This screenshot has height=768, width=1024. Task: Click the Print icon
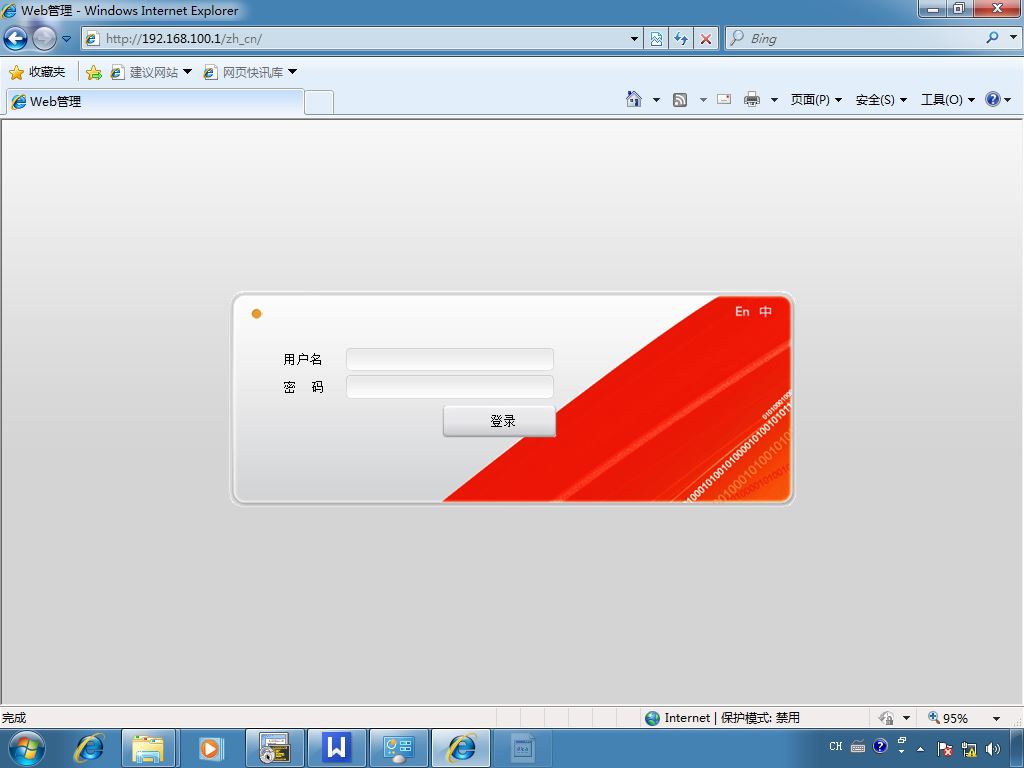click(x=752, y=99)
